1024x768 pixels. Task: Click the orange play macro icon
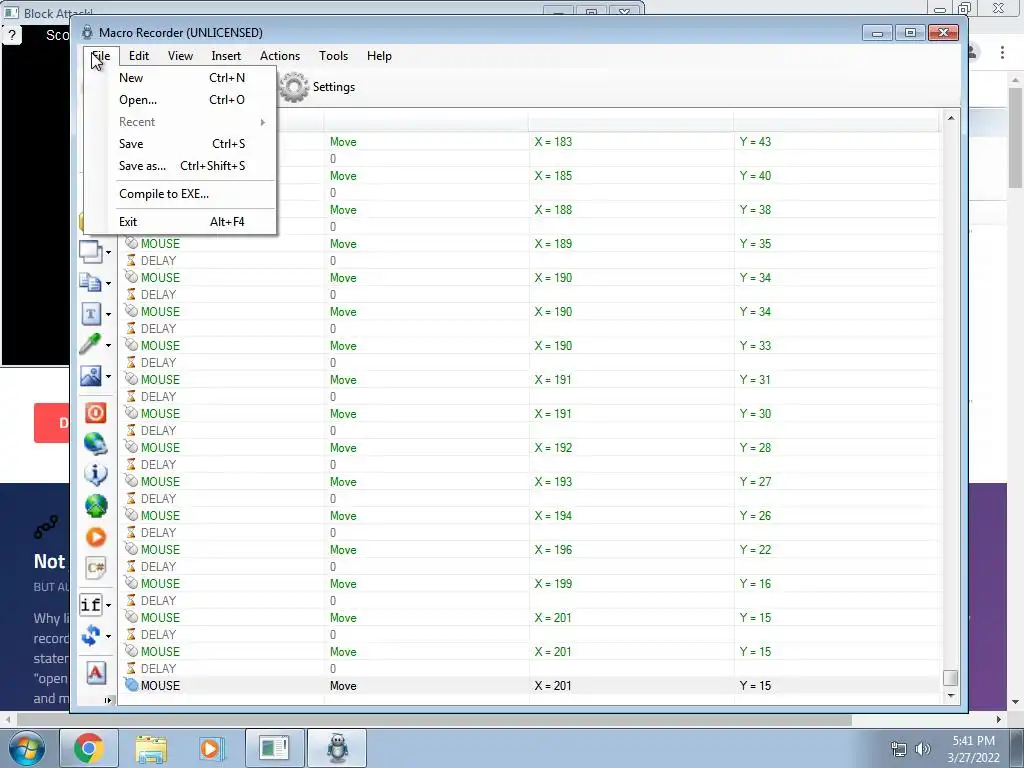[95, 537]
